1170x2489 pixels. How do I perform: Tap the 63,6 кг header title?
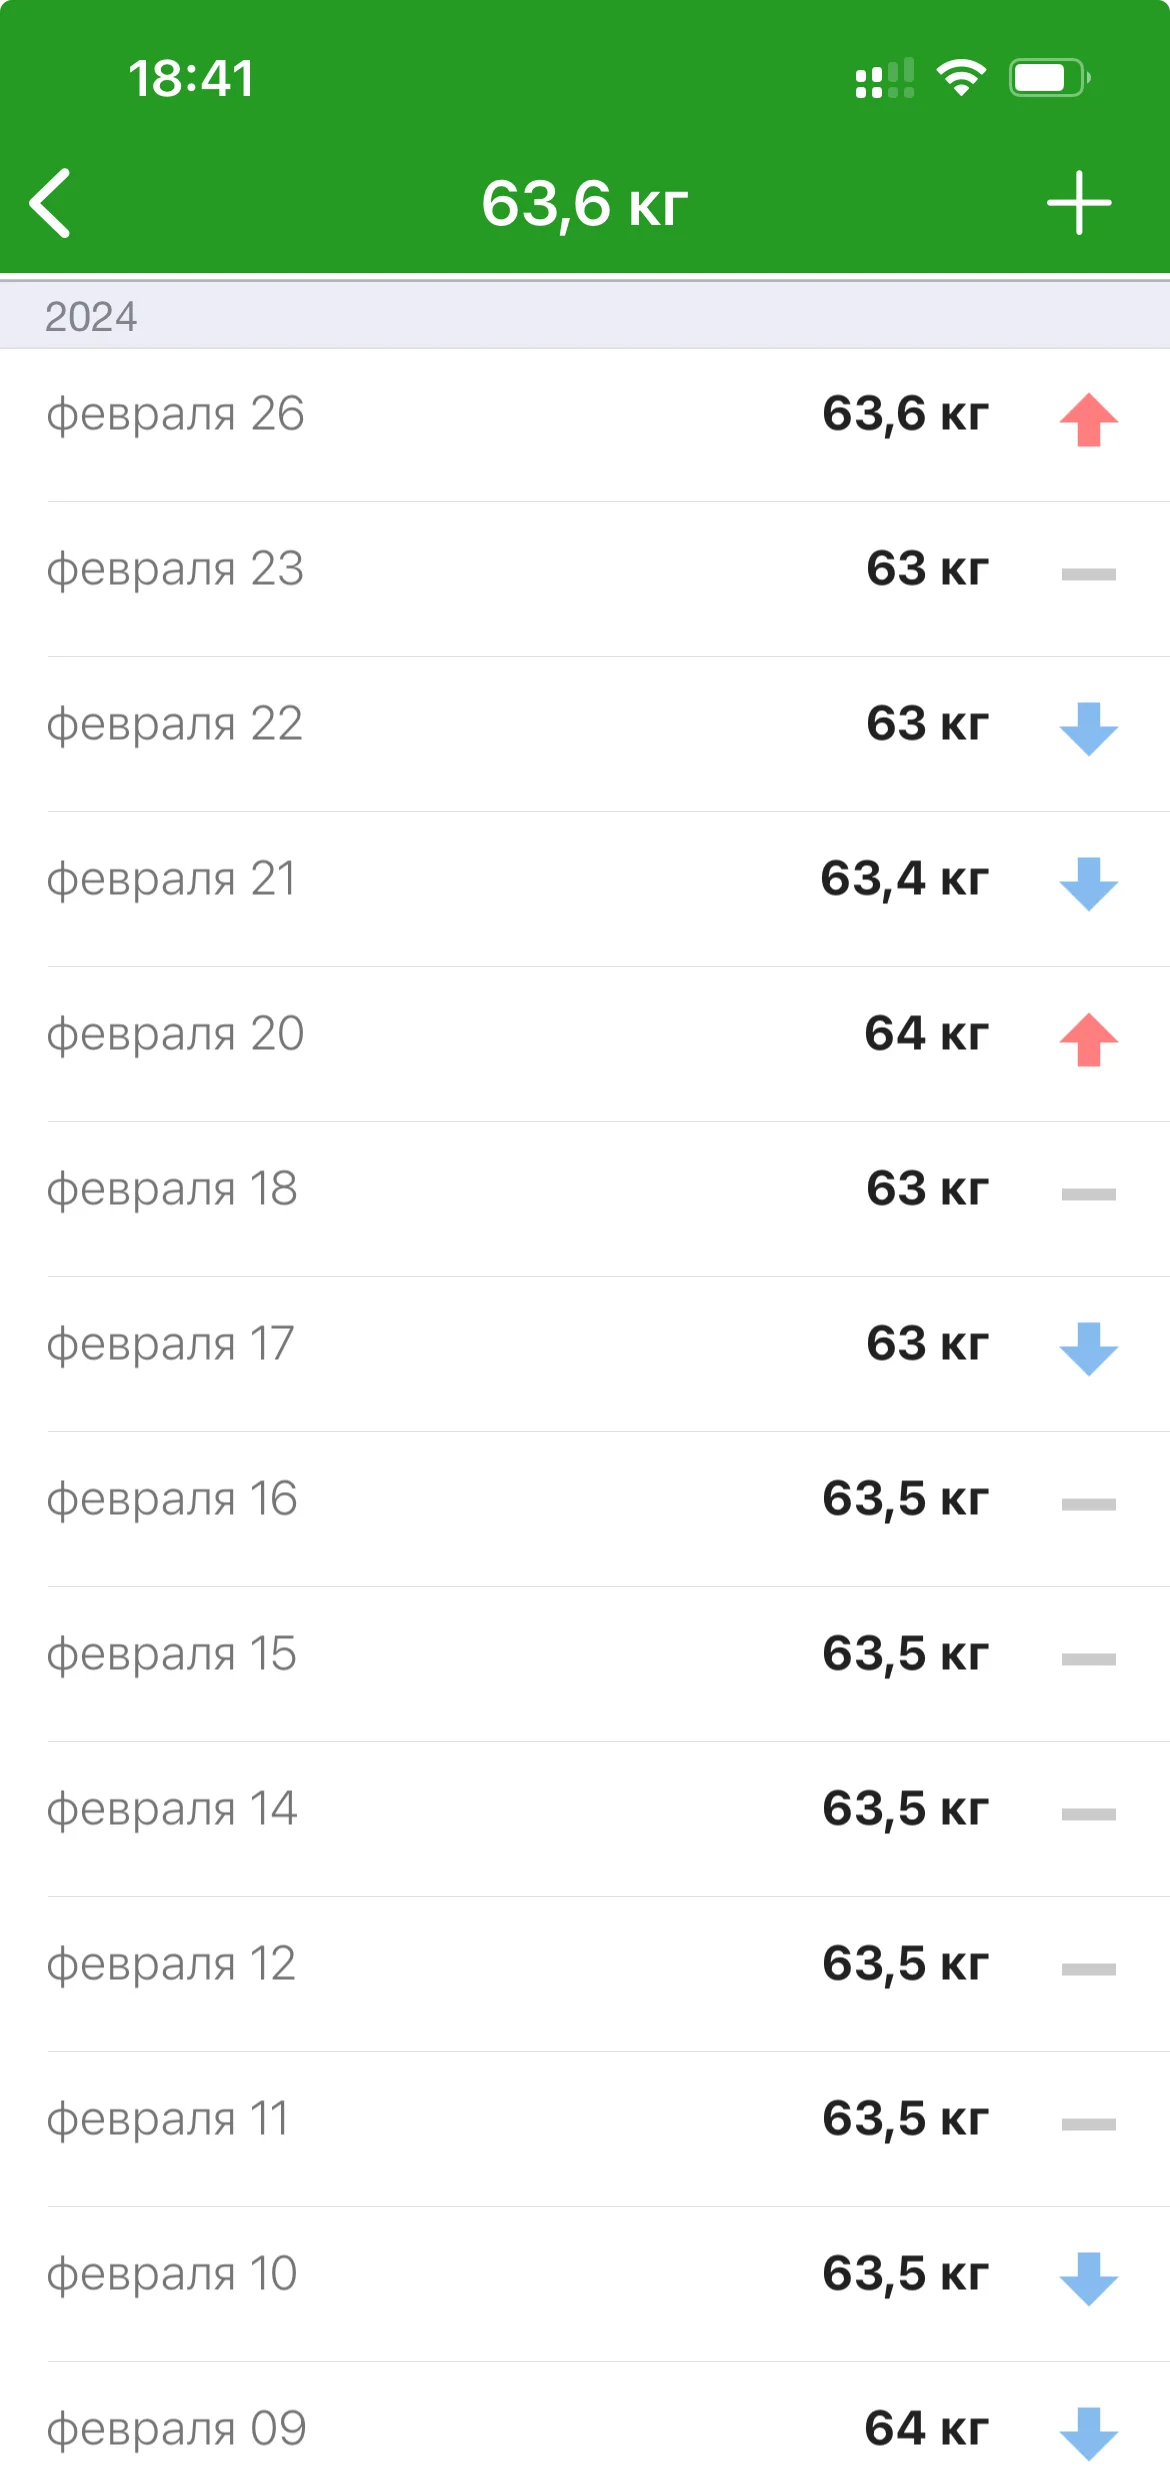point(585,203)
